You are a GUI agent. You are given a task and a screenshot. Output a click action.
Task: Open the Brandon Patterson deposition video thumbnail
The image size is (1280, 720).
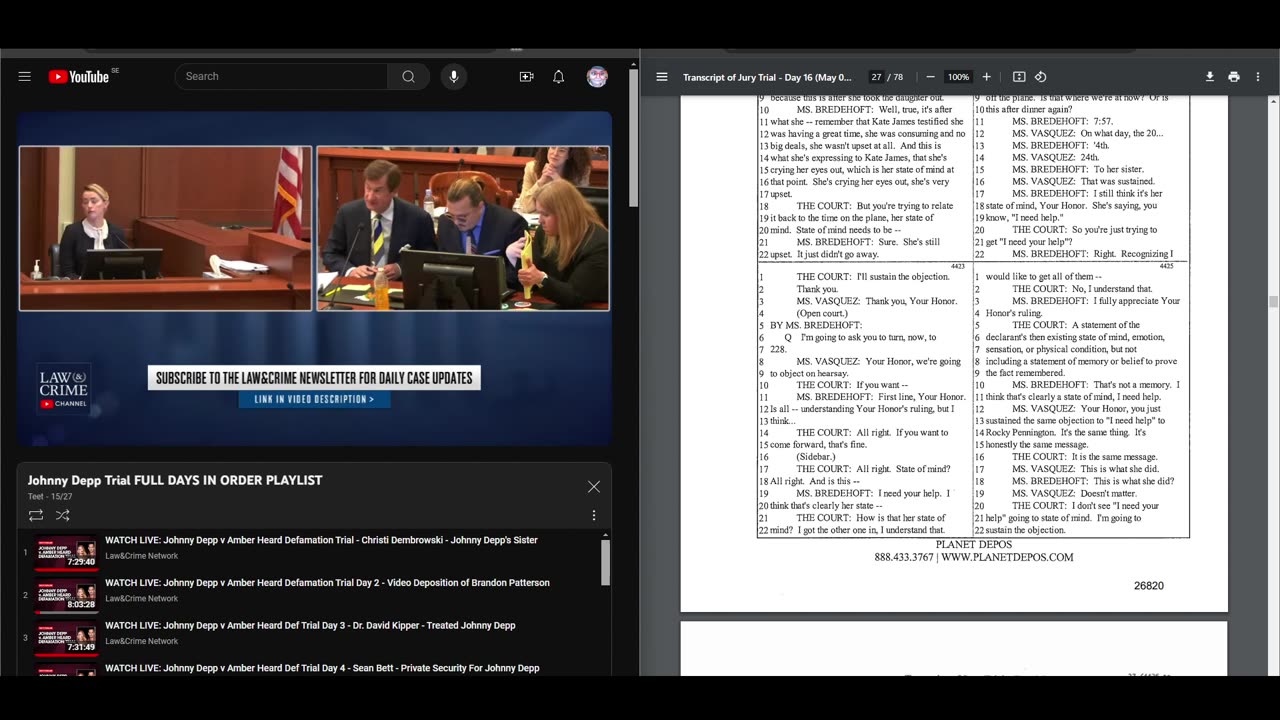pyautogui.click(x=67, y=595)
